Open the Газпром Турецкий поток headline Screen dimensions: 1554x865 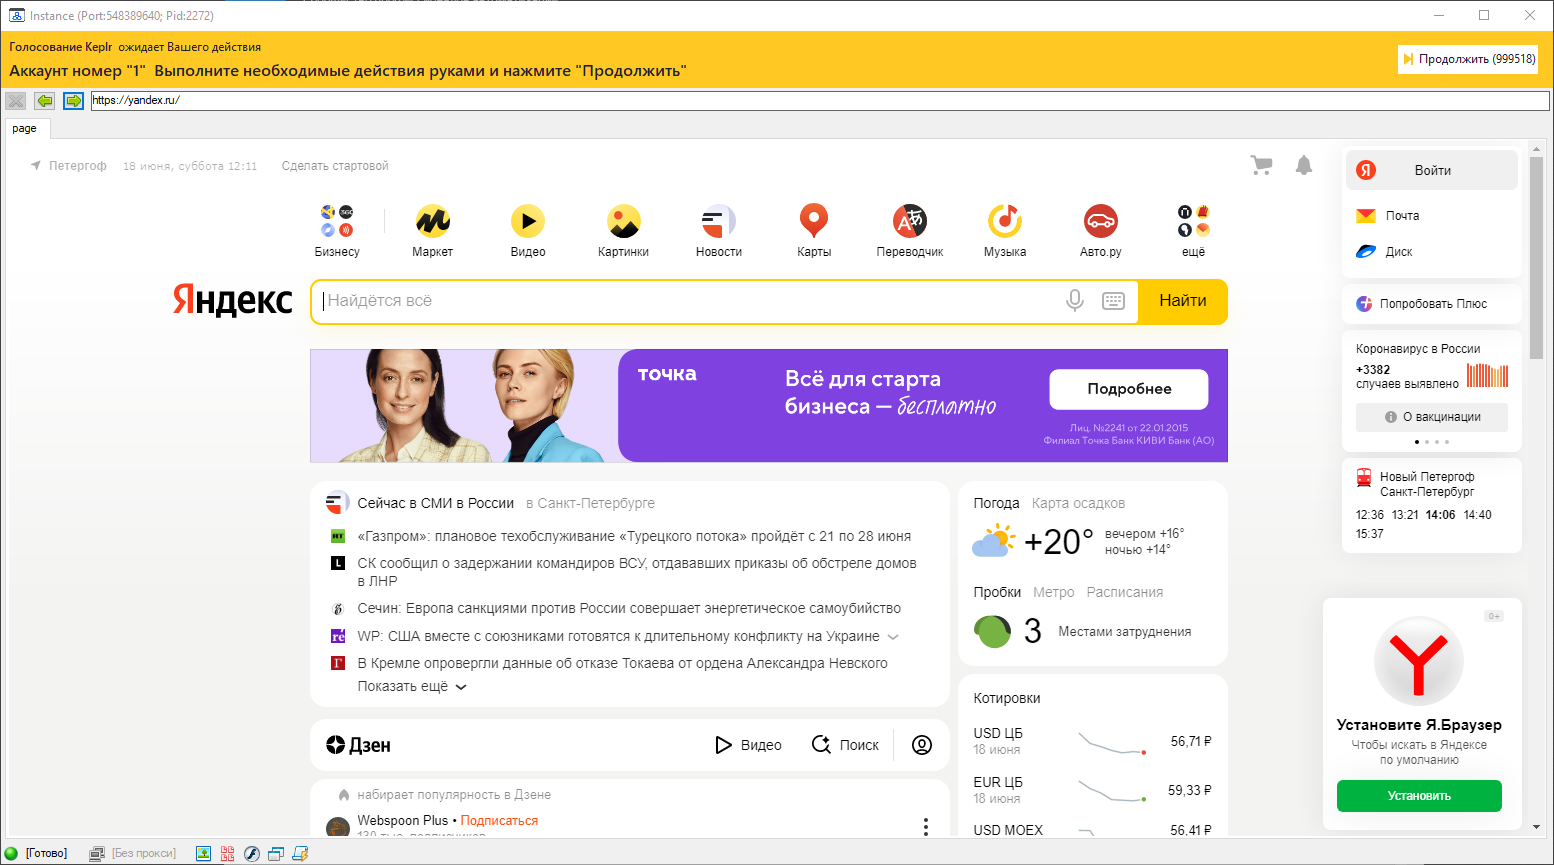(x=634, y=536)
